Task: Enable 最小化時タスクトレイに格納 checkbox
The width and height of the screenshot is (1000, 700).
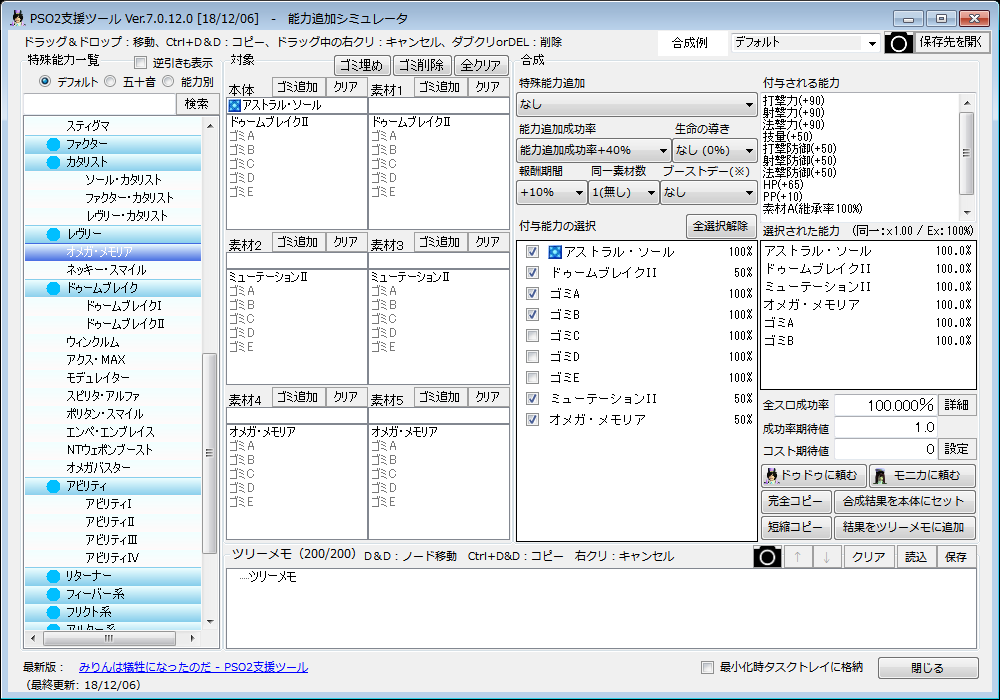Action: [x=707, y=667]
